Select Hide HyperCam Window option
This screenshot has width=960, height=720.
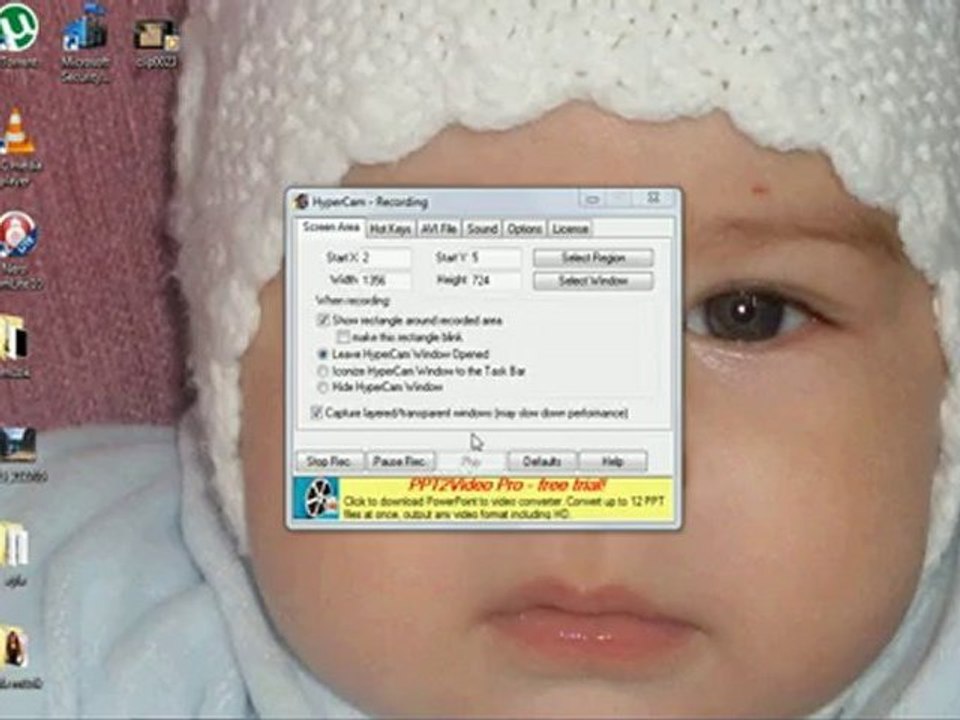[323, 387]
